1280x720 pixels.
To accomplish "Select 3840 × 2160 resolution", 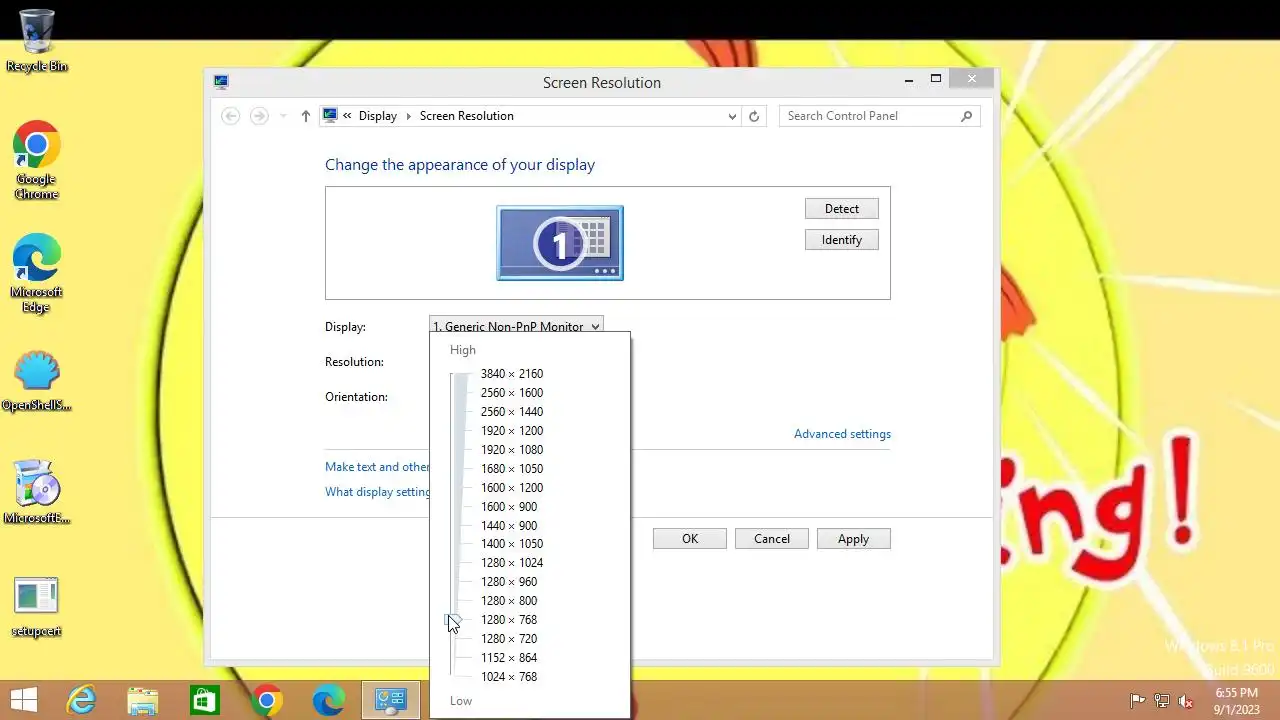I will (512, 374).
